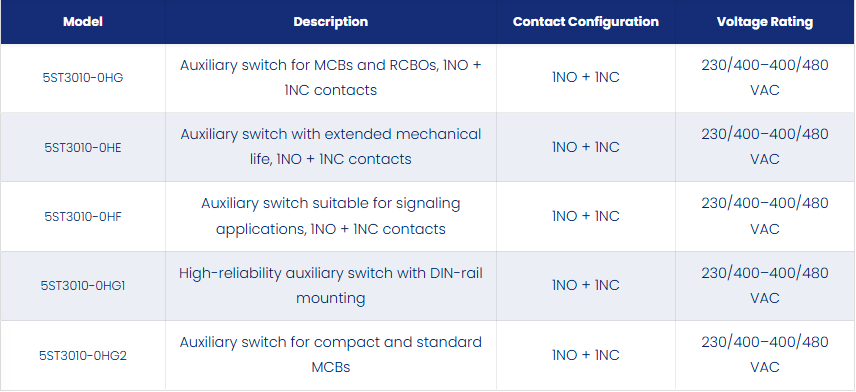Click the MCBs and RCBOs description
Screen dimensions: 856x392
pos(331,78)
